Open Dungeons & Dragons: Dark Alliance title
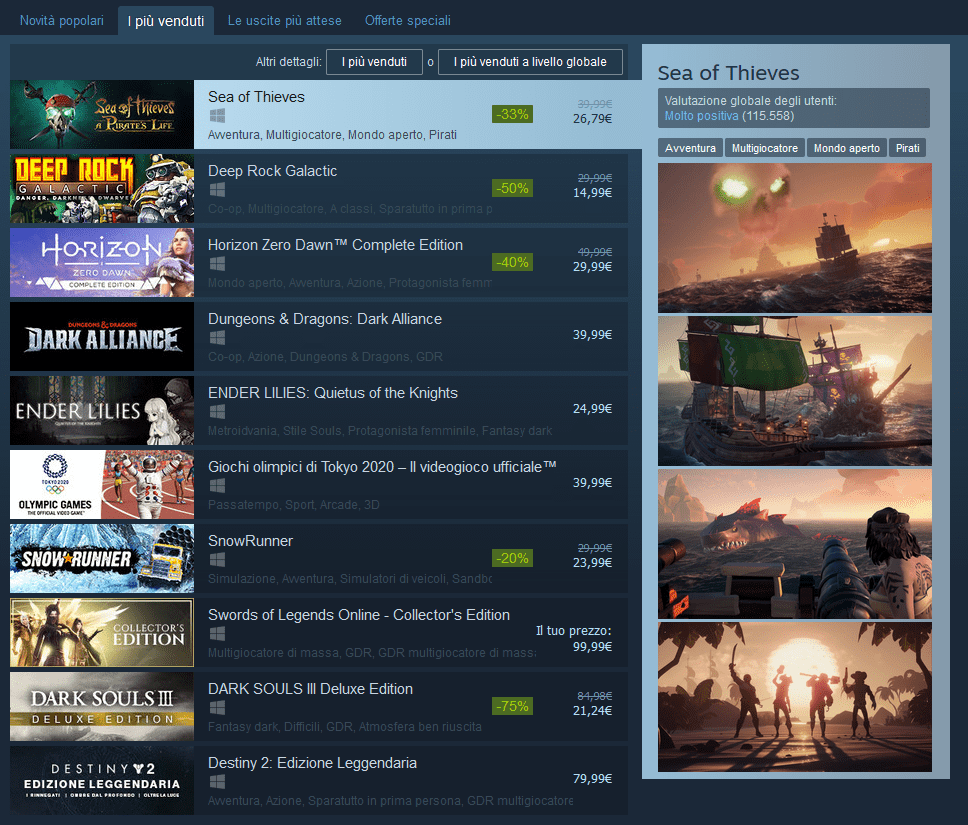Image resolution: width=968 pixels, height=825 pixels. (325, 319)
